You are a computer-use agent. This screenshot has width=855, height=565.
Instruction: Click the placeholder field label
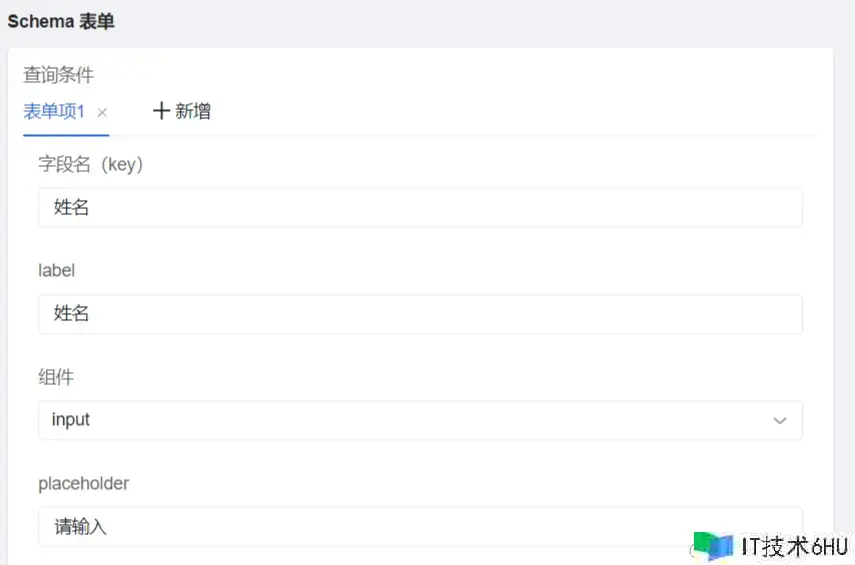click(x=84, y=484)
